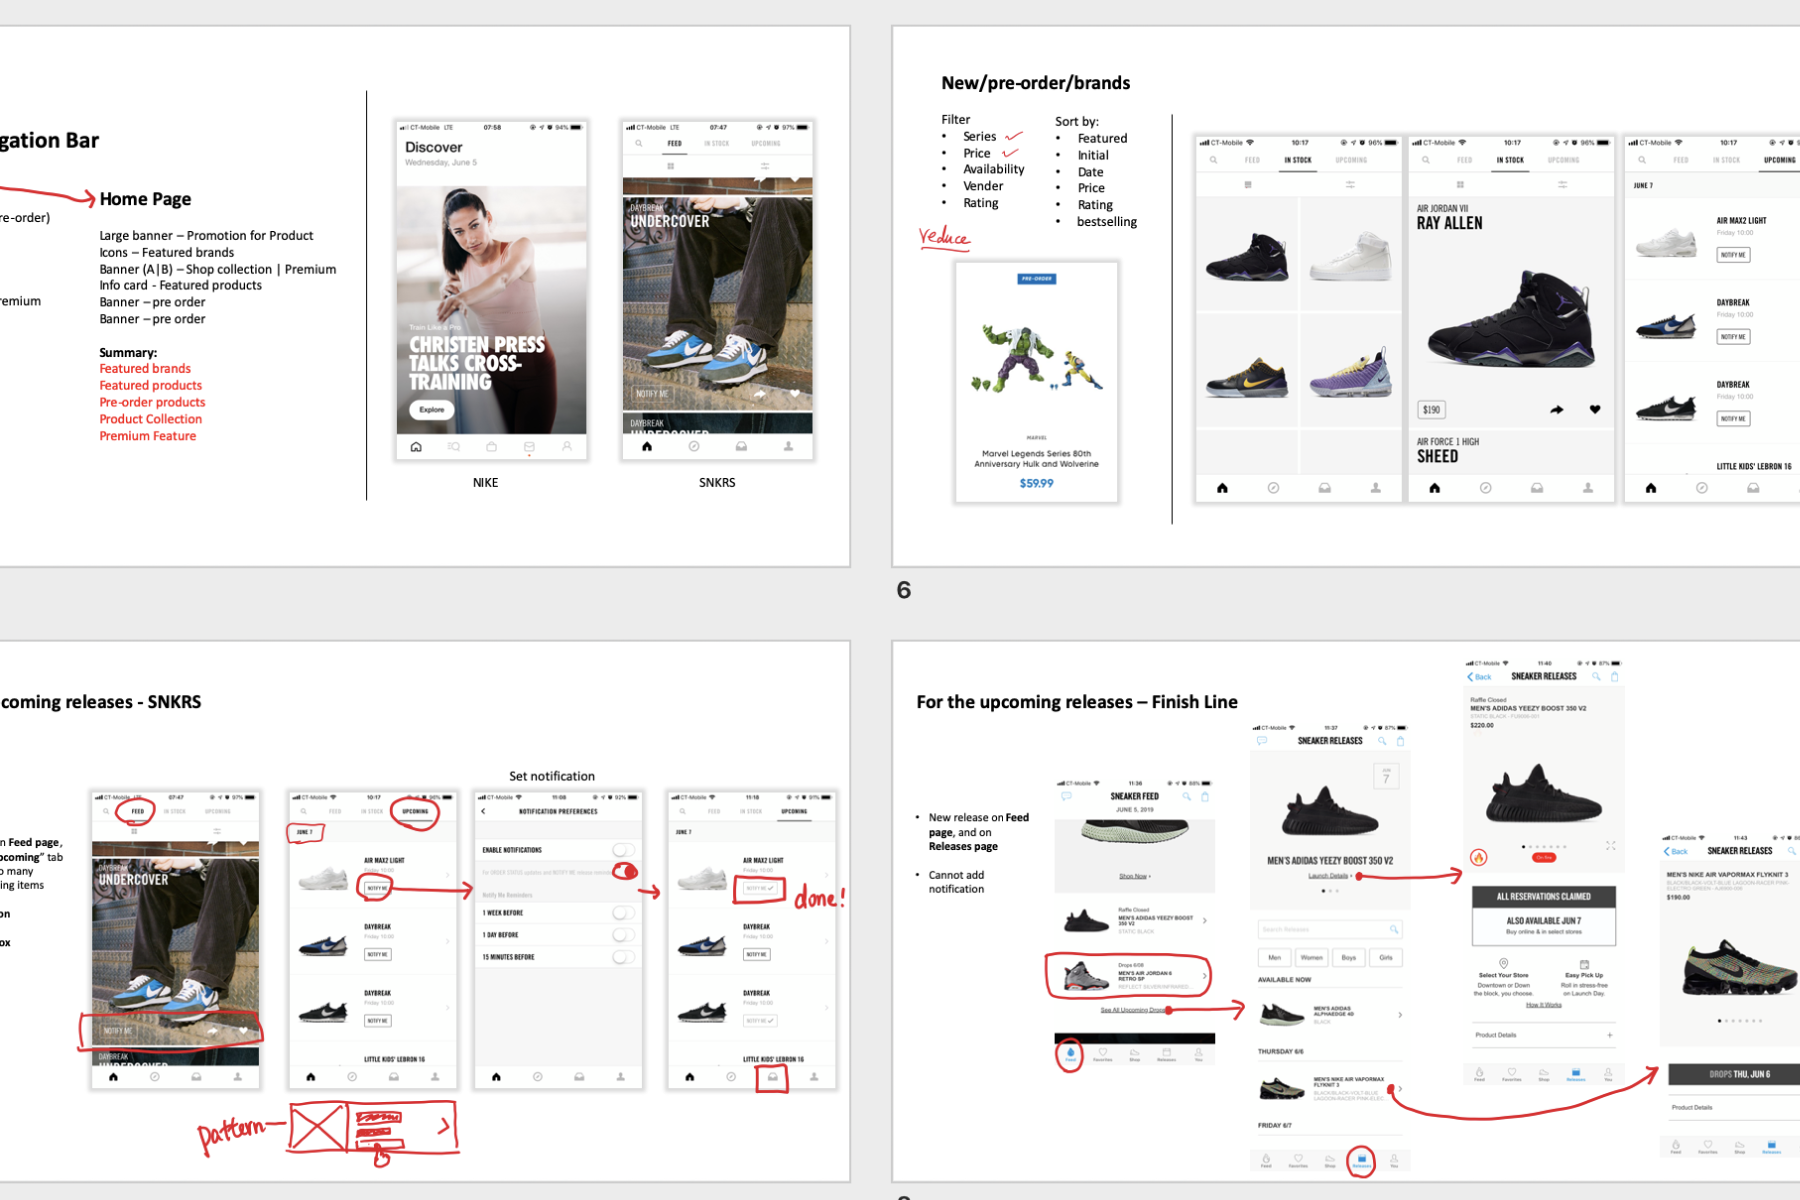Click orange flame icon below black Yeezy photo

point(1479,857)
